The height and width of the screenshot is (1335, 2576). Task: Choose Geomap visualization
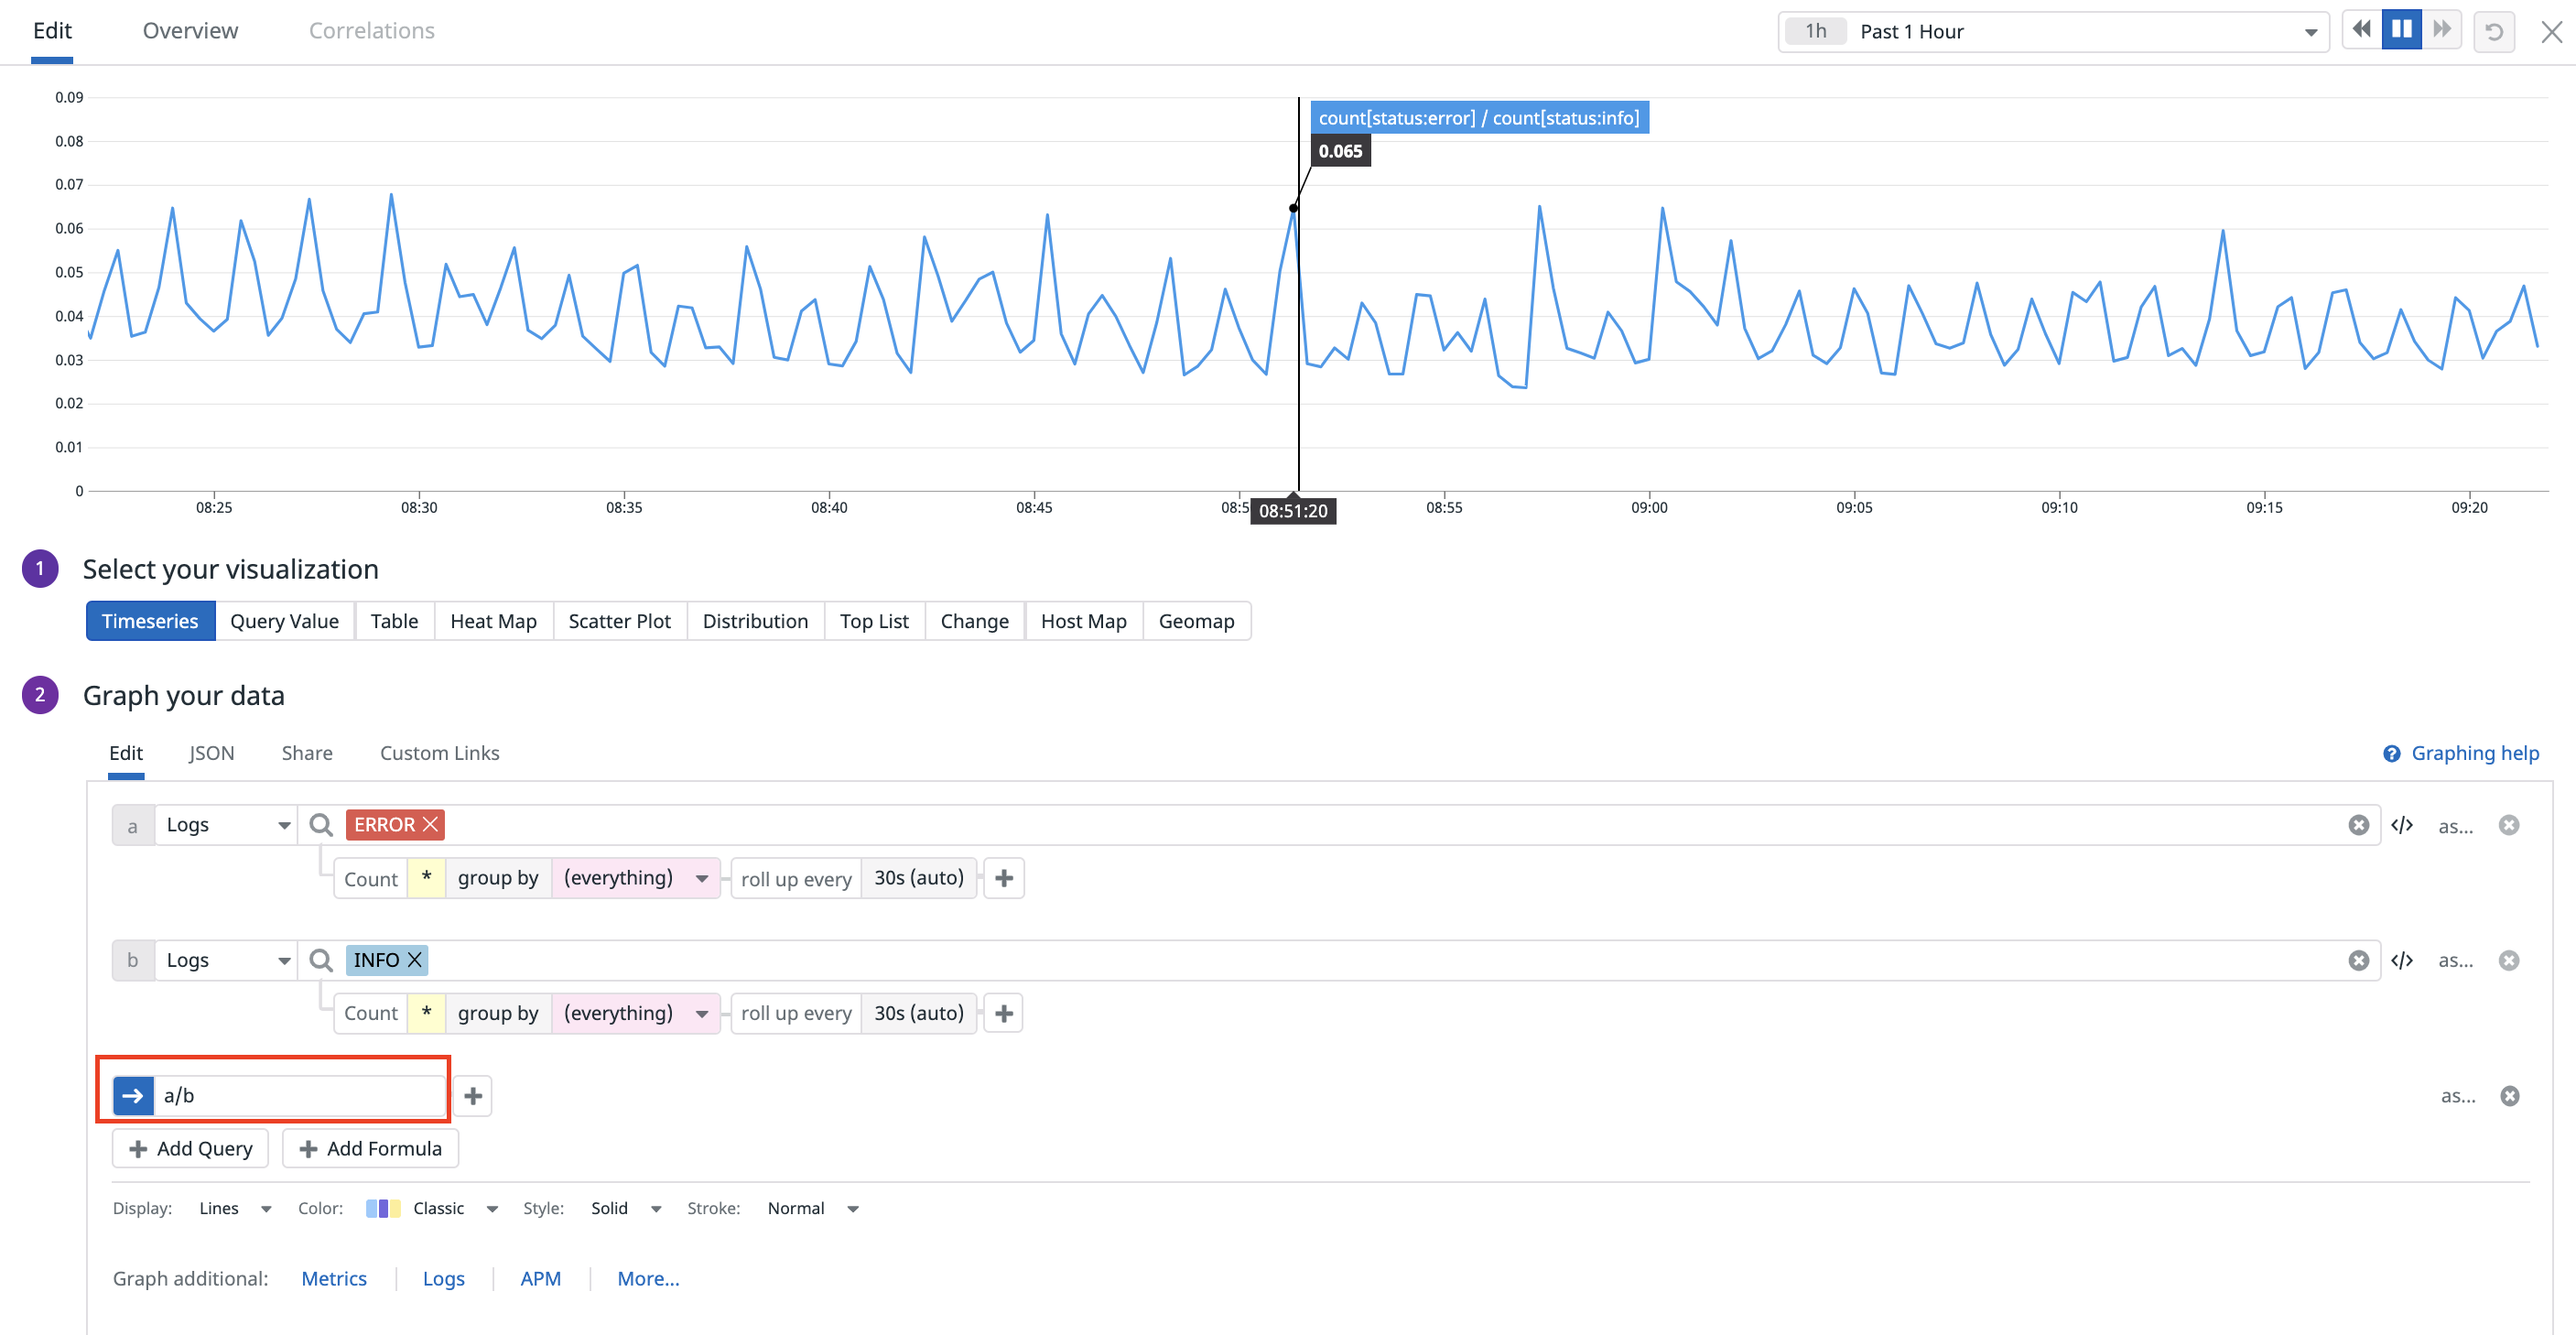(1196, 621)
